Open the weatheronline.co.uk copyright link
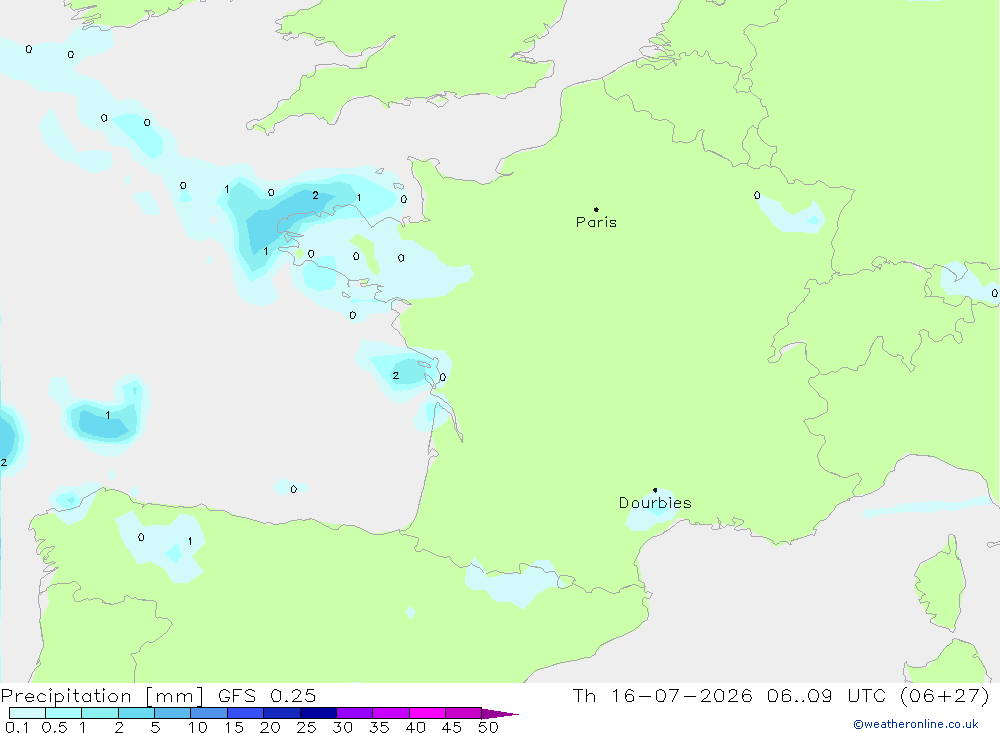The height and width of the screenshot is (733, 1000). point(916,724)
